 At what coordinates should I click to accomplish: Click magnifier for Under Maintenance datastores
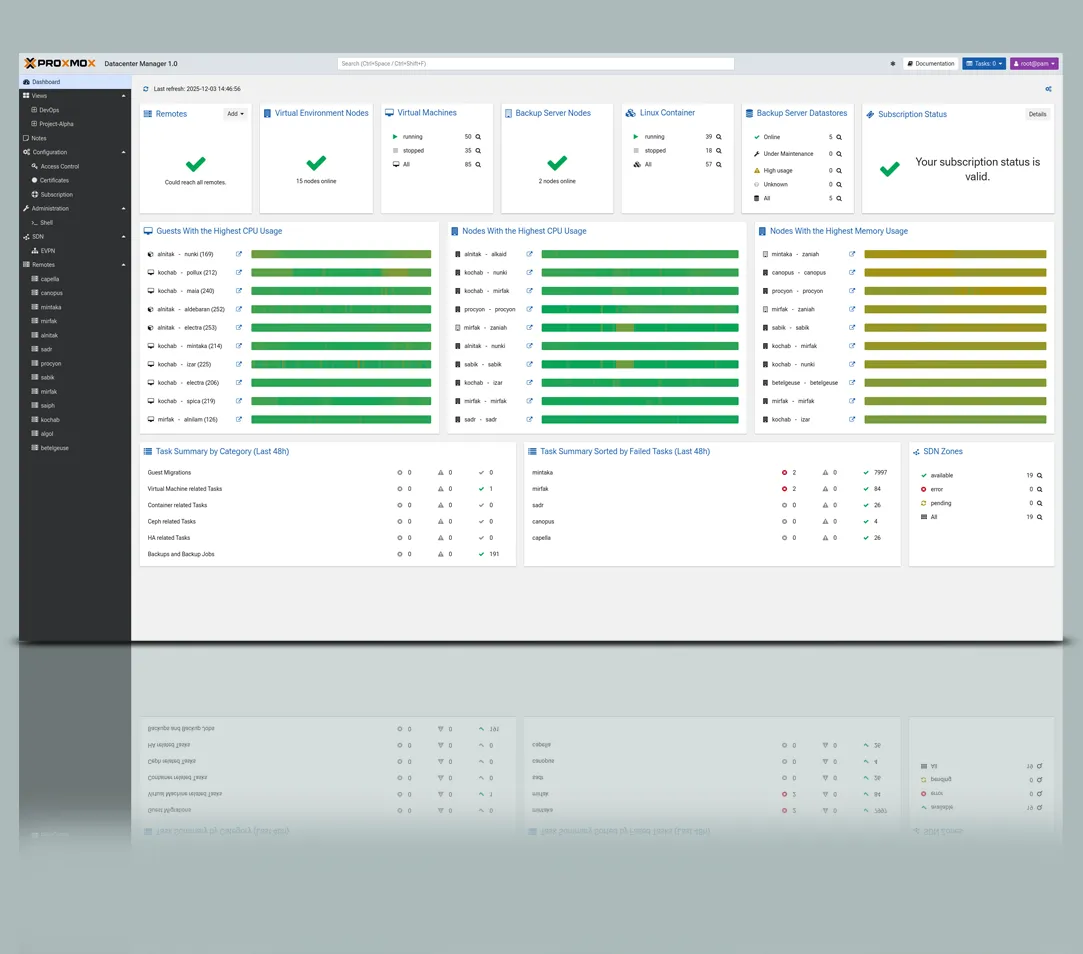click(x=839, y=154)
